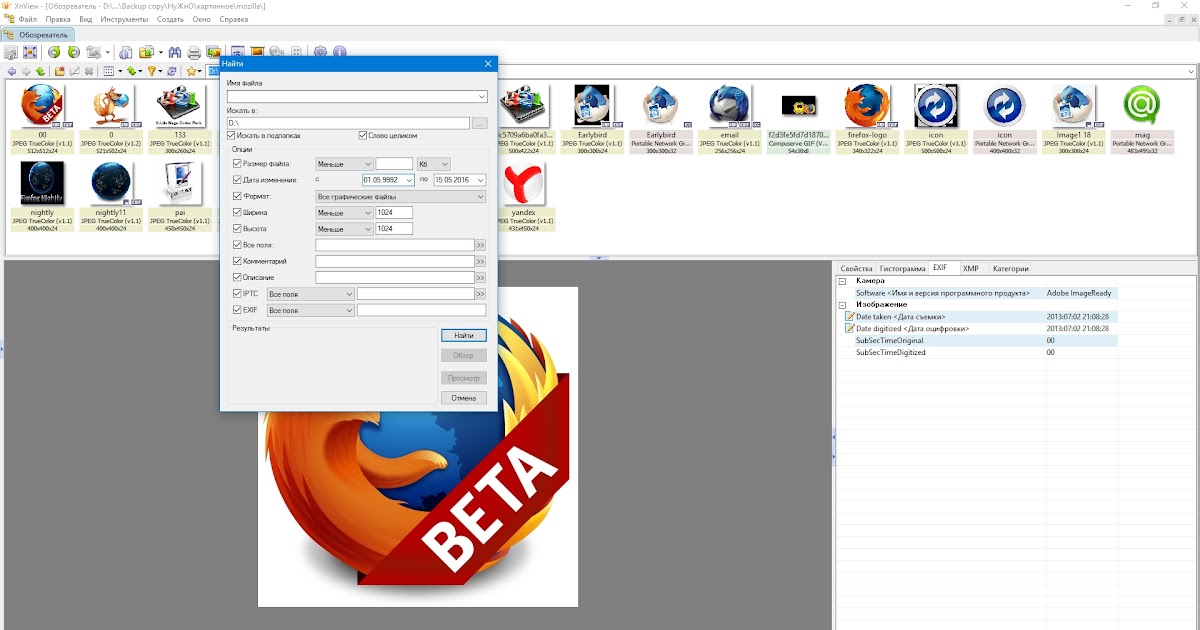Viewport: 1200px width, 630px height.
Task: Open the 'Справка' menu
Action: click(233, 19)
